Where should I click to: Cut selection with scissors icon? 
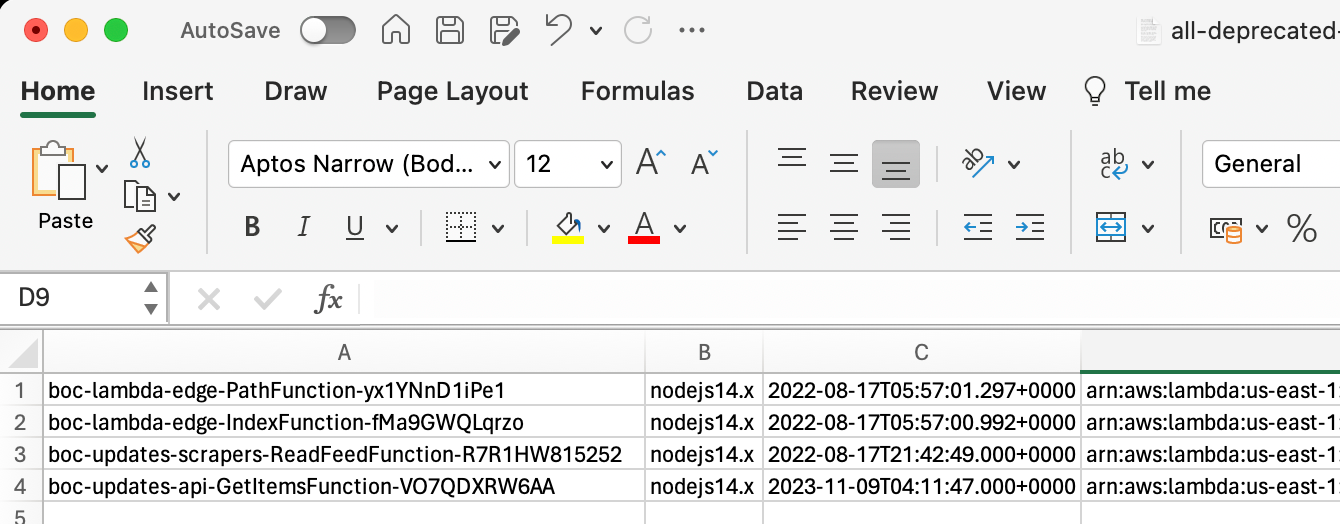139,153
